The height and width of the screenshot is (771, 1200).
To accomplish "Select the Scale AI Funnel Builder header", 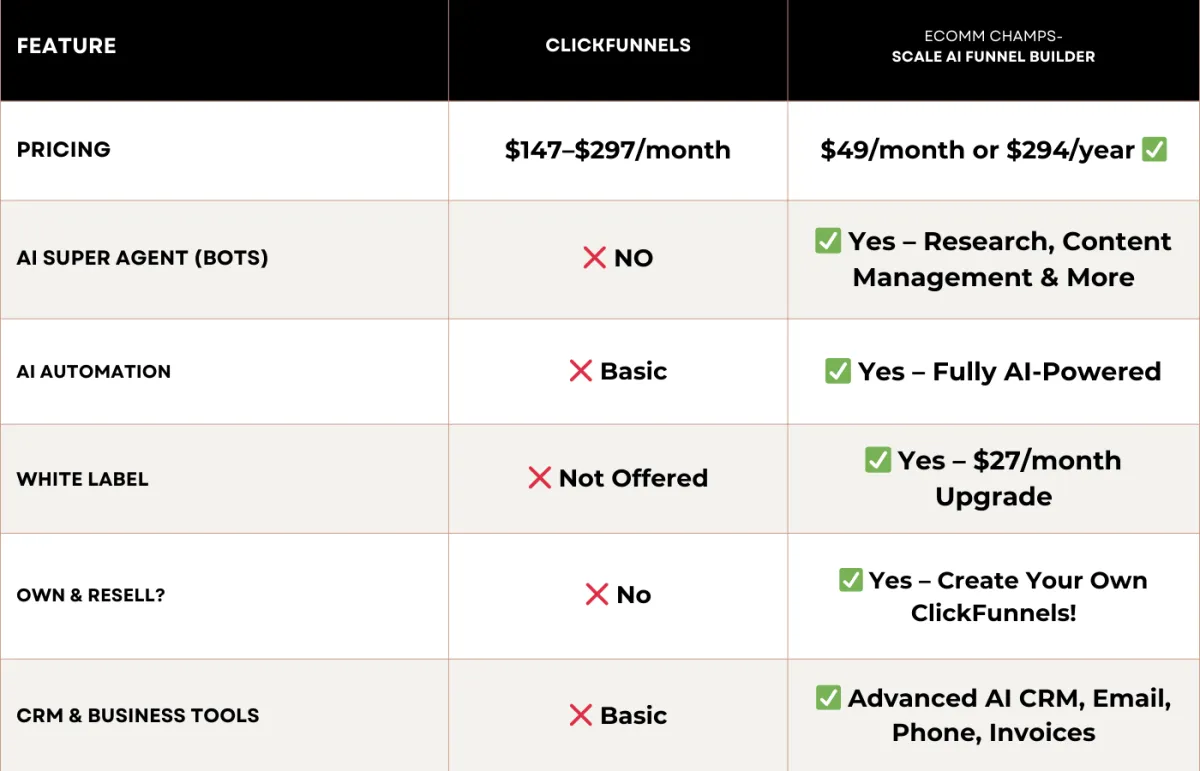I will coord(993,57).
